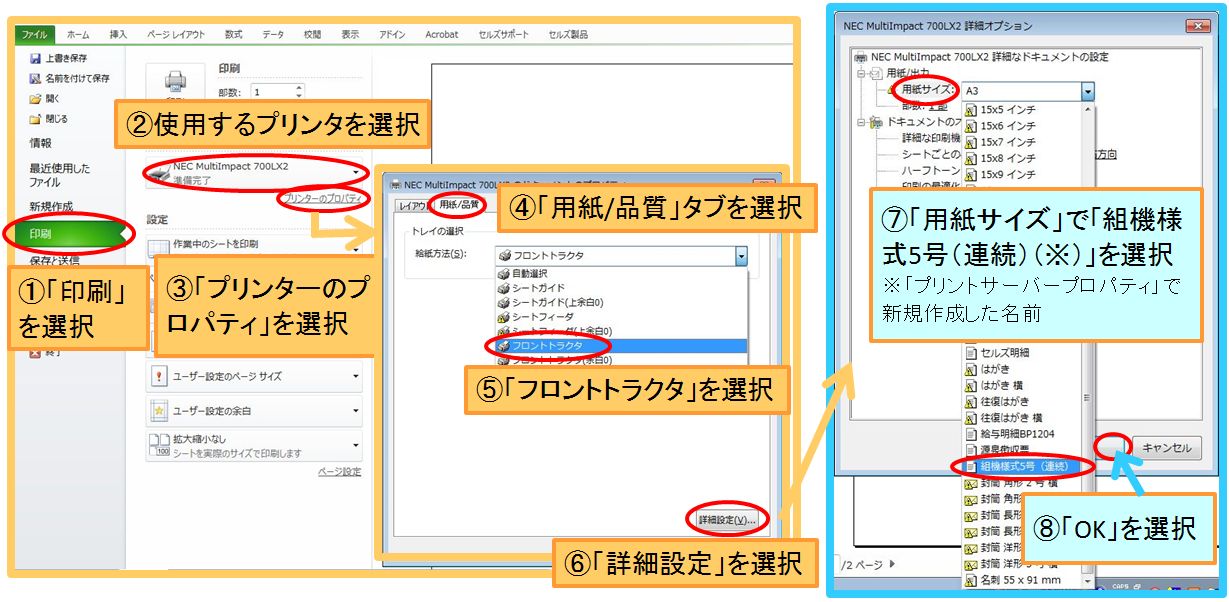Select シートガイド(上余白0) paper source
Image resolution: width=1229 pixels, height=602 pixels.
[622, 302]
